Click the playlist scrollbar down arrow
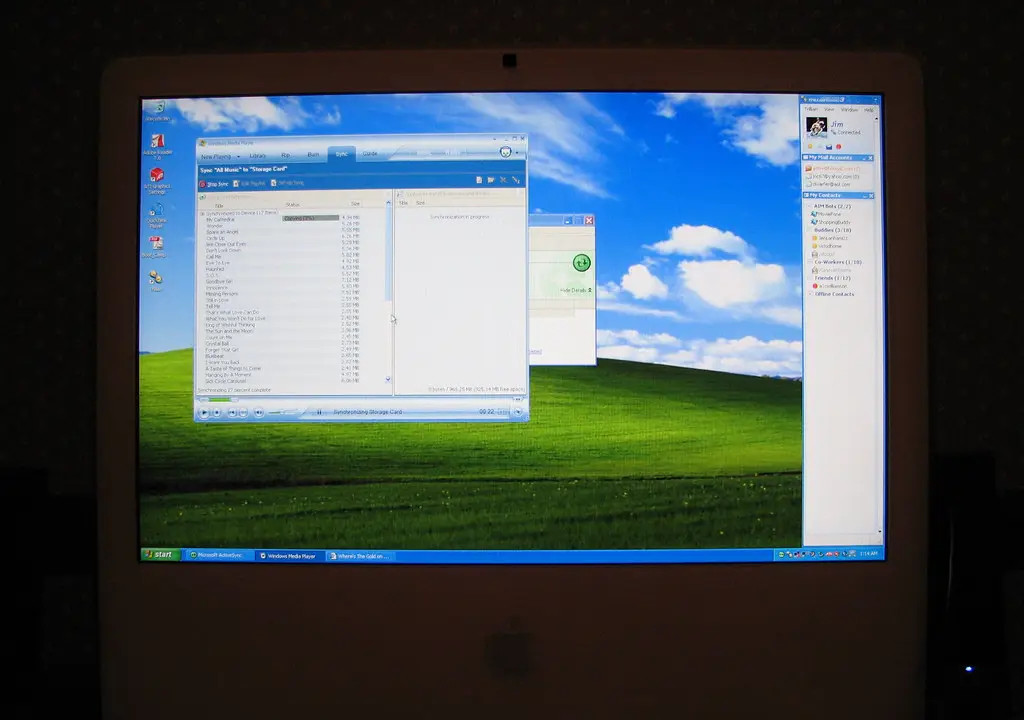The image size is (1024, 720). pos(388,380)
